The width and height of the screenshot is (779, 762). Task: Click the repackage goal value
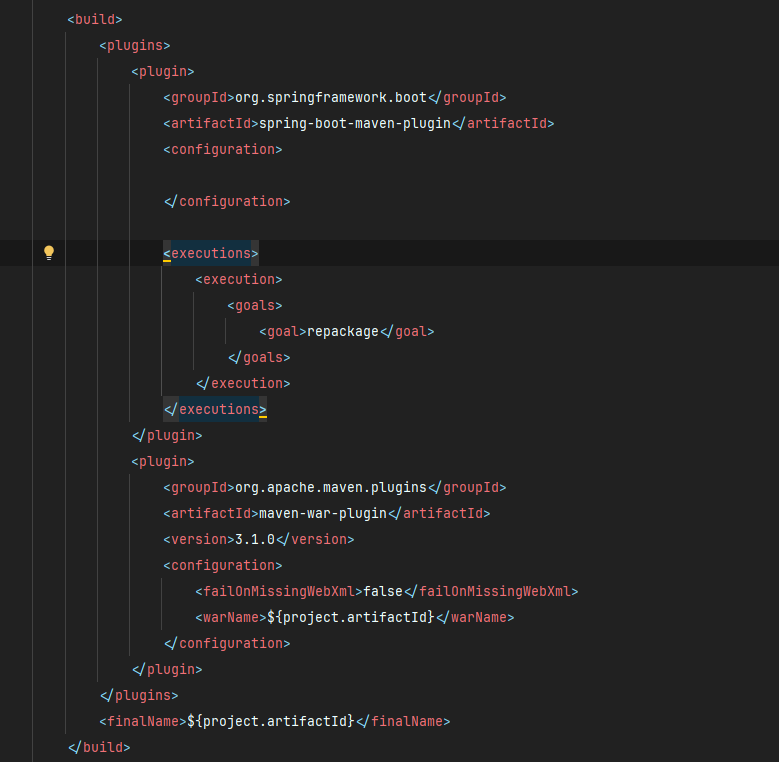343,331
